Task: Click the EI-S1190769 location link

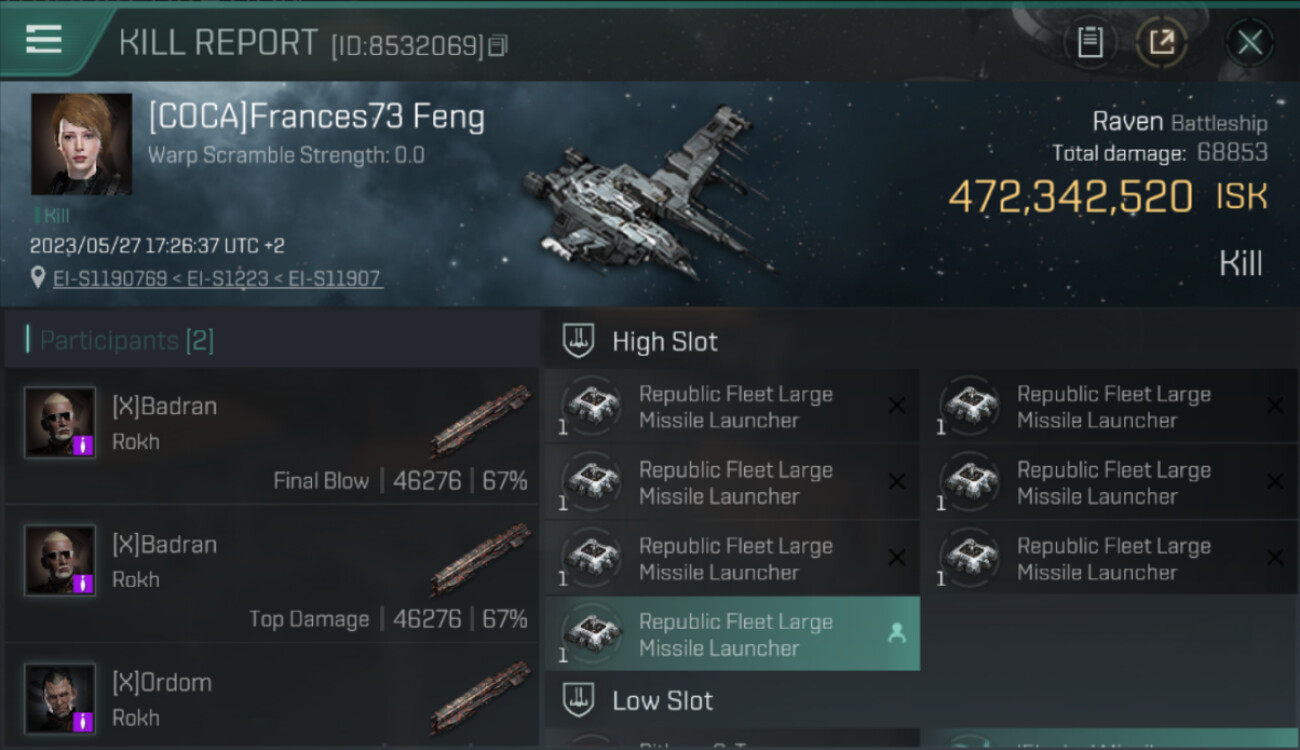Action: coord(110,278)
